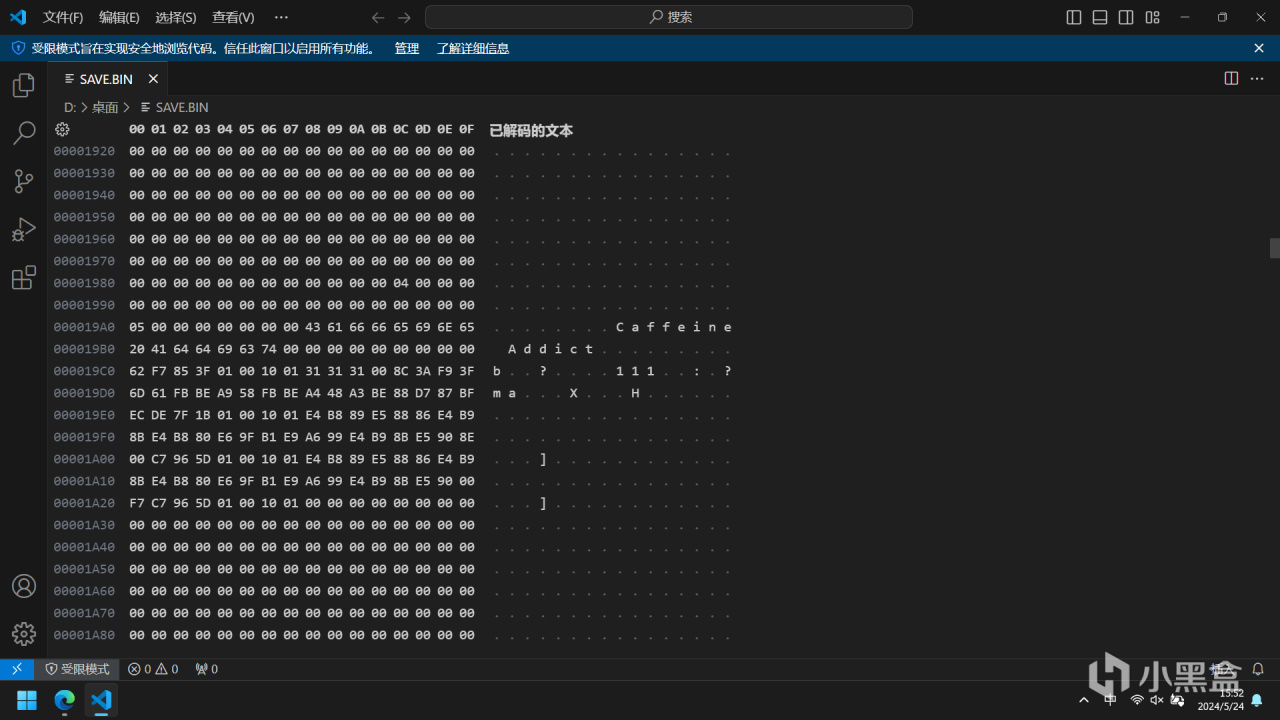1280x720 pixels.
Task: Close the SAVE.BIN editor tab
Action: click(x=153, y=79)
